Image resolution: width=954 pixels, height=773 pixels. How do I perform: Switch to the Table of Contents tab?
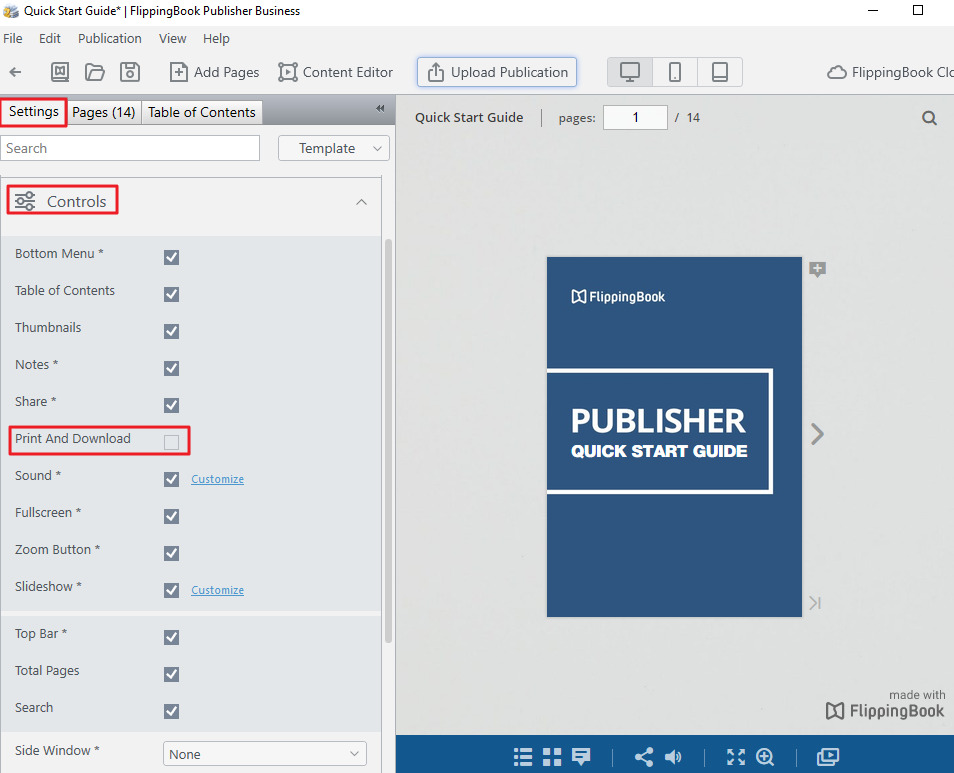201,113
